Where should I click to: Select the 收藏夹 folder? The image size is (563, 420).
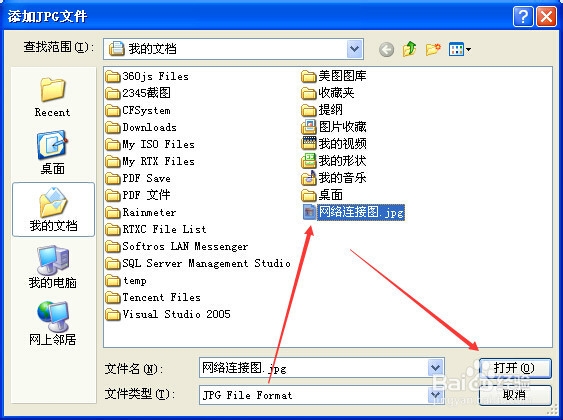[328, 93]
